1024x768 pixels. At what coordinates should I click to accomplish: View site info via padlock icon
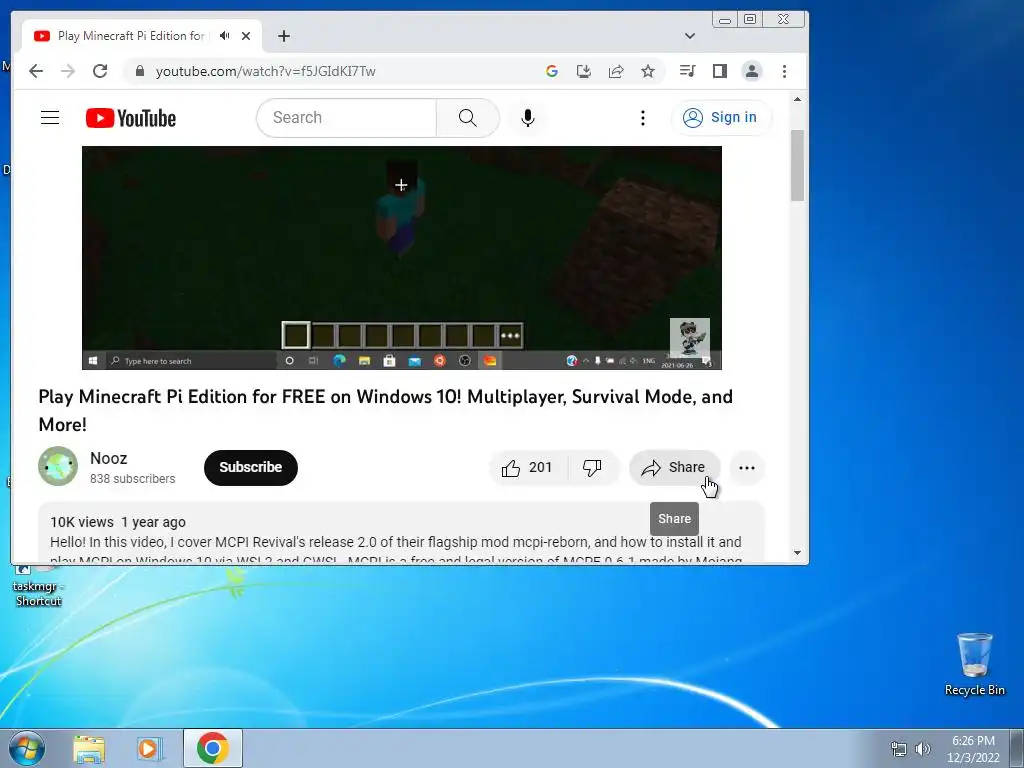coord(140,71)
